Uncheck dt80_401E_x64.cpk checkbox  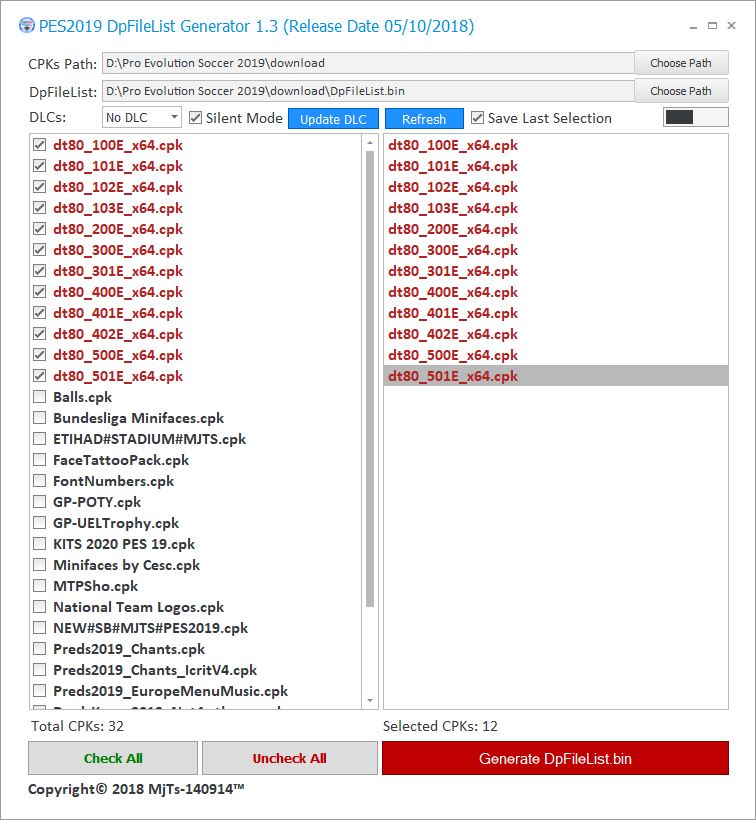(x=40, y=313)
